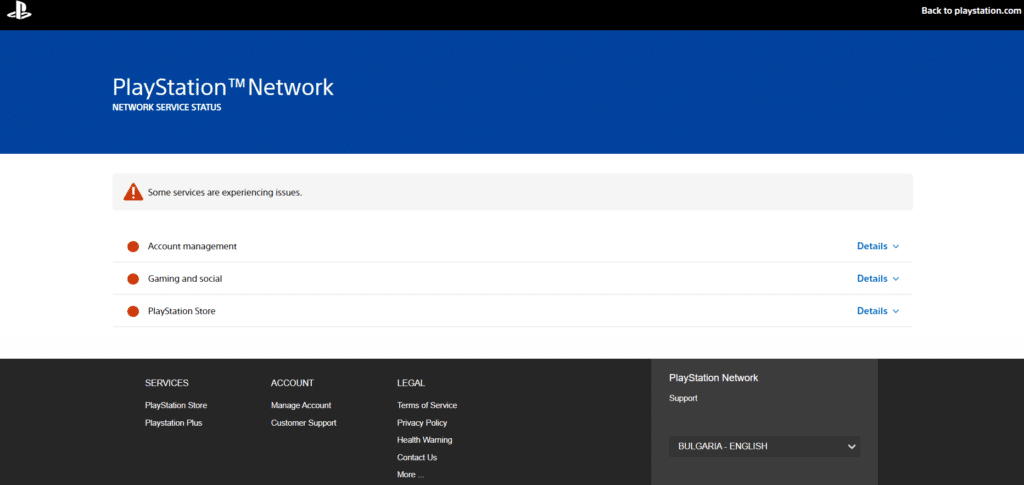
Task: Click the Account management row label
Action: (x=192, y=246)
